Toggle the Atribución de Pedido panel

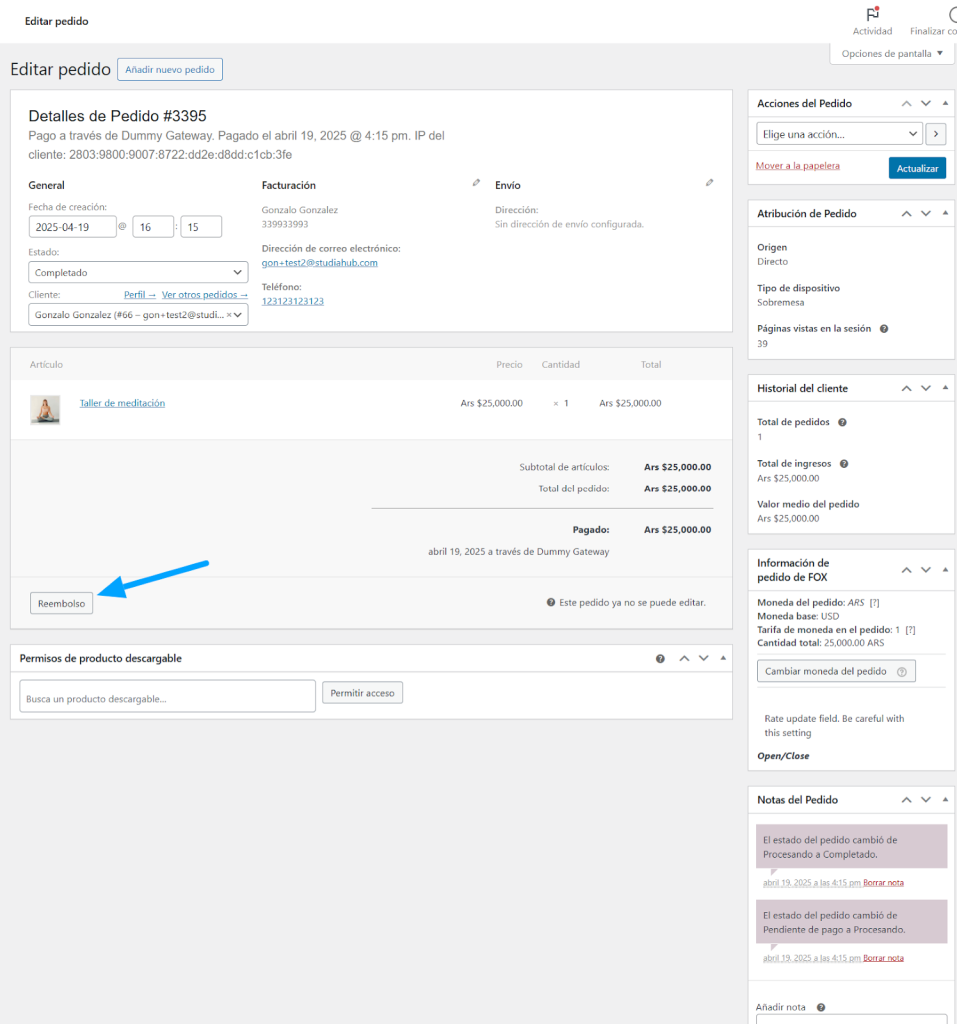tap(946, 213)
